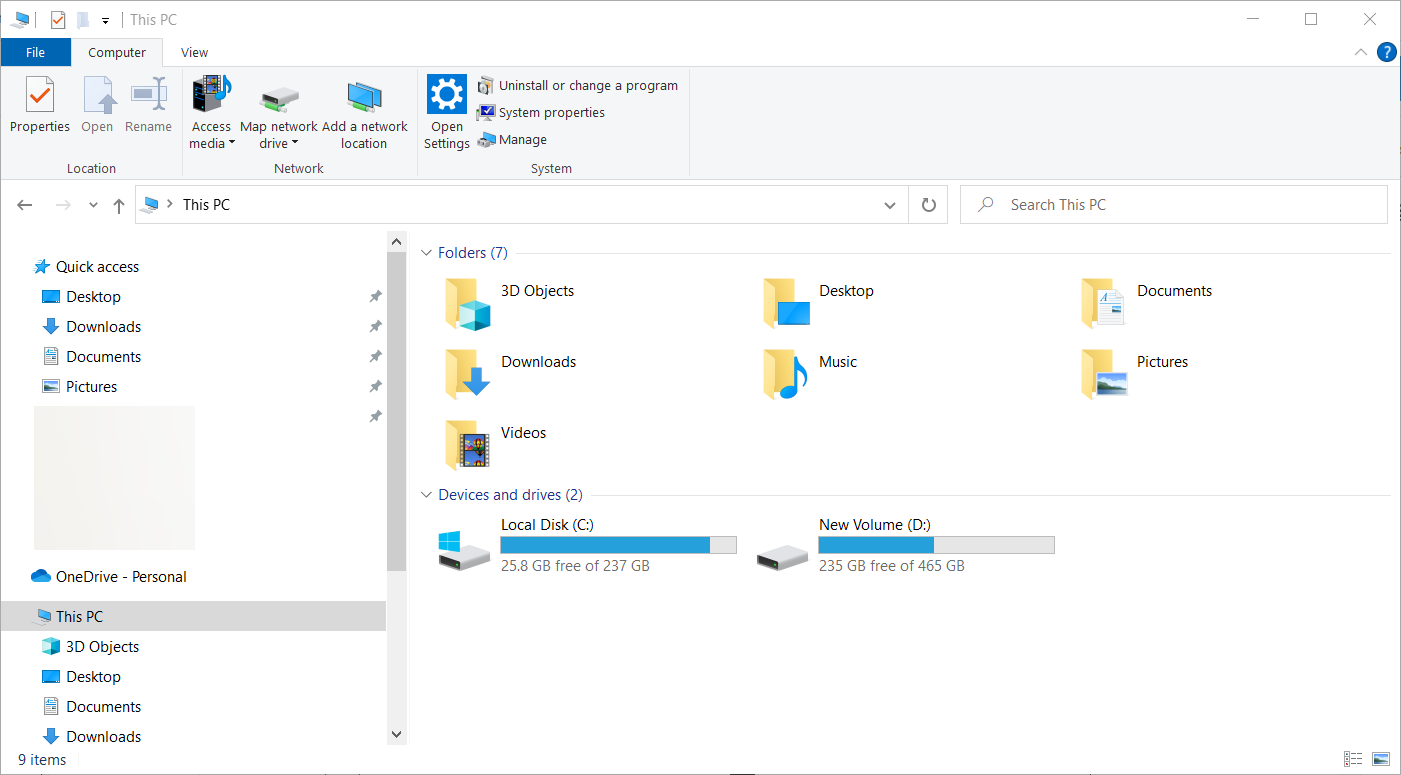1401x775 pixels.
Task: Collapse the Folders section
Action: click(x=425, y=252)
